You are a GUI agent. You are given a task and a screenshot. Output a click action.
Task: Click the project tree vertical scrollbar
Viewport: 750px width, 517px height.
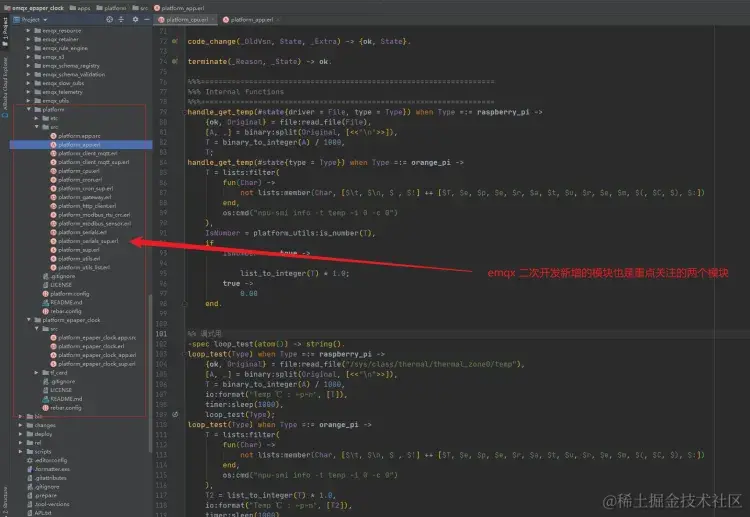[x=150, y=373]
